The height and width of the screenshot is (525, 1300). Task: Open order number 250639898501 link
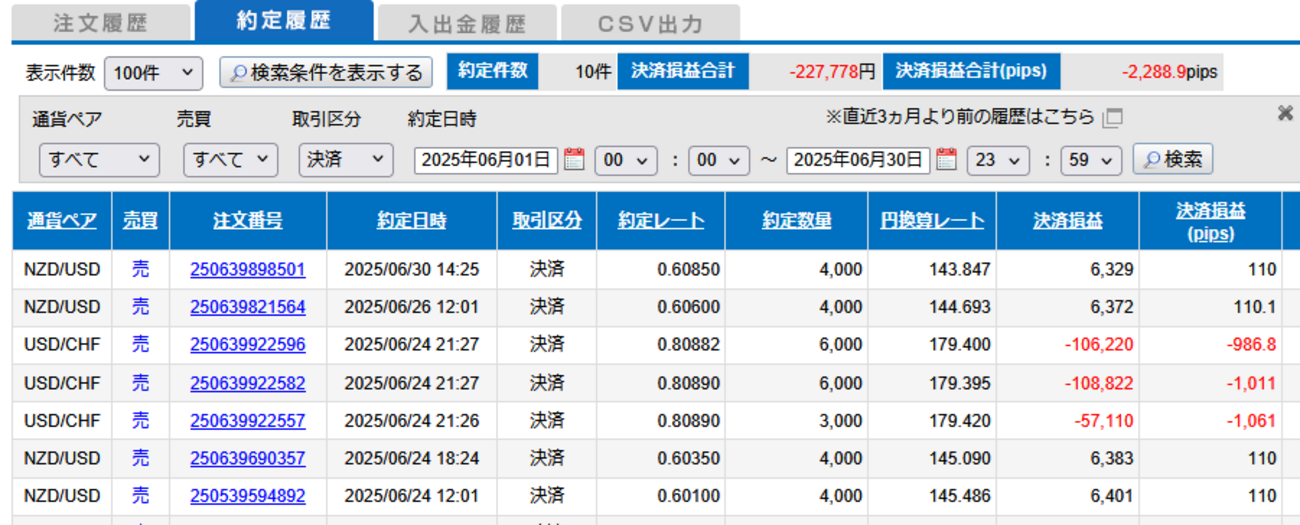click(248, 270)
